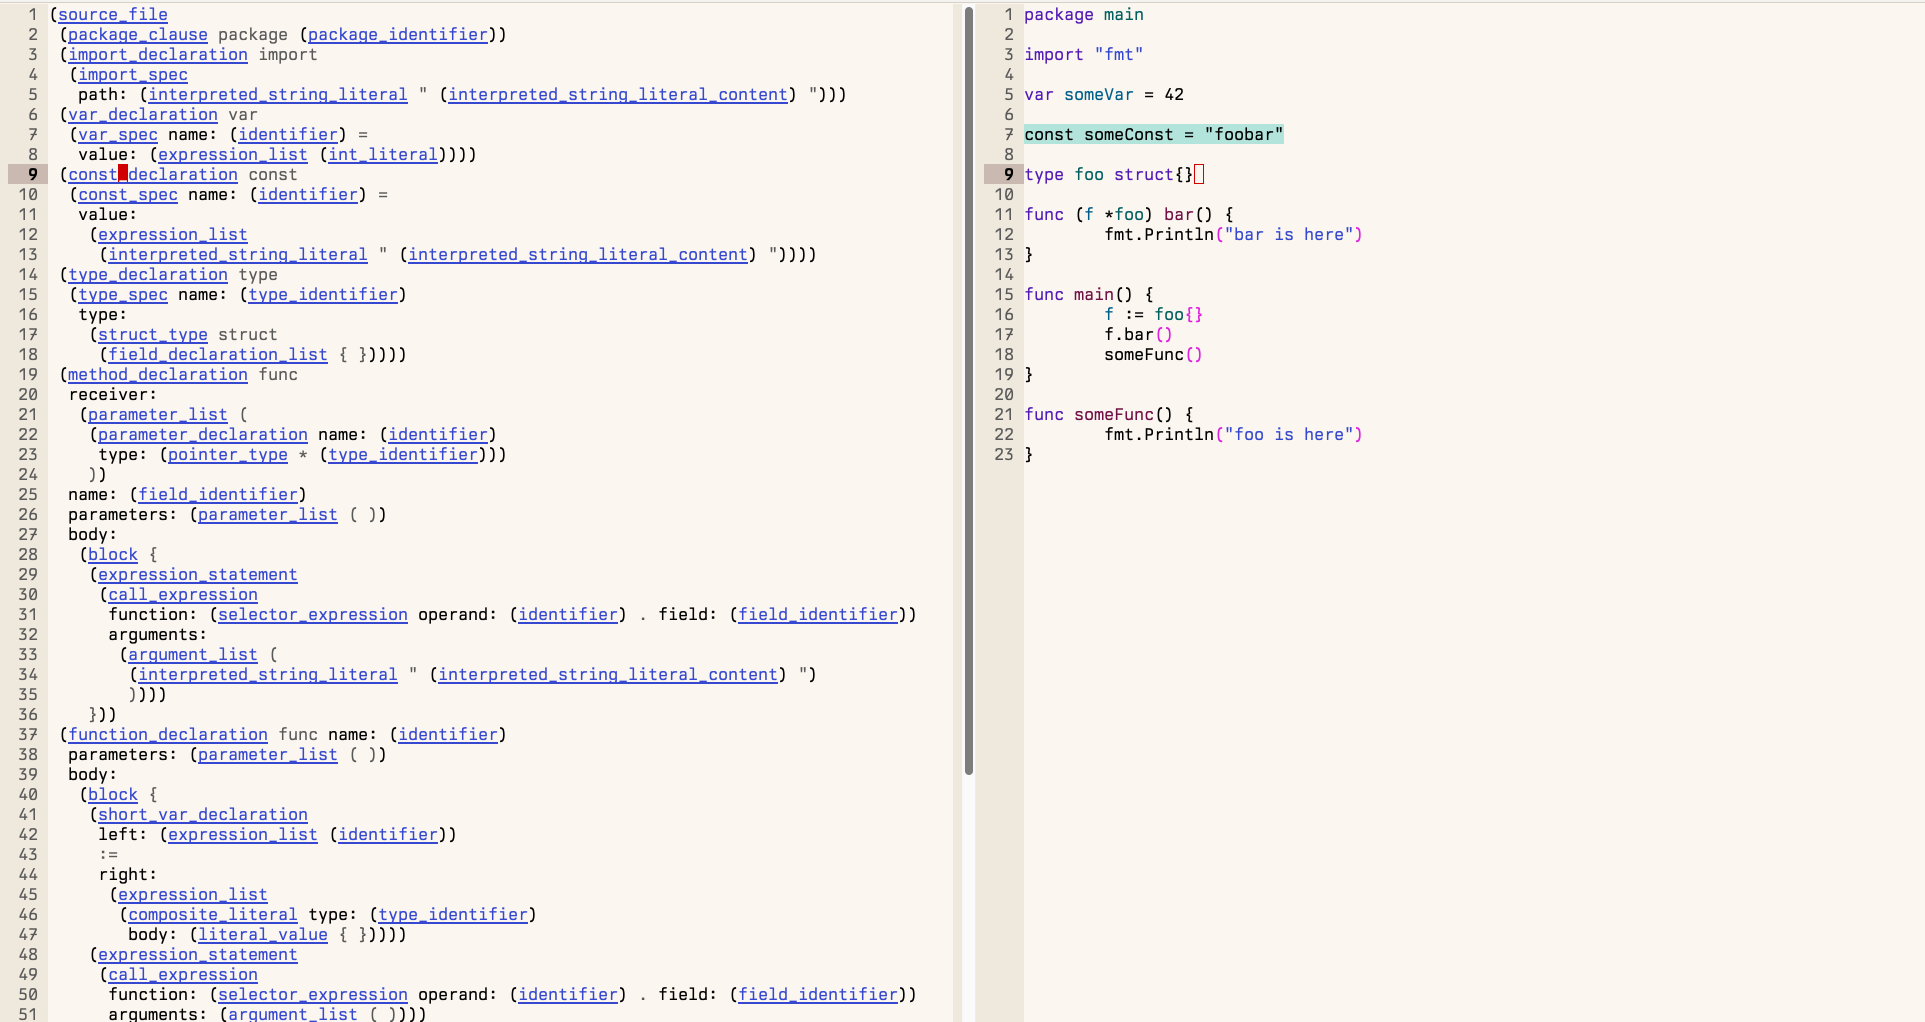This screenshot has height=1022, width=1925.
Task: Click parameter_list link on line 21
Action: coord(158,415)
